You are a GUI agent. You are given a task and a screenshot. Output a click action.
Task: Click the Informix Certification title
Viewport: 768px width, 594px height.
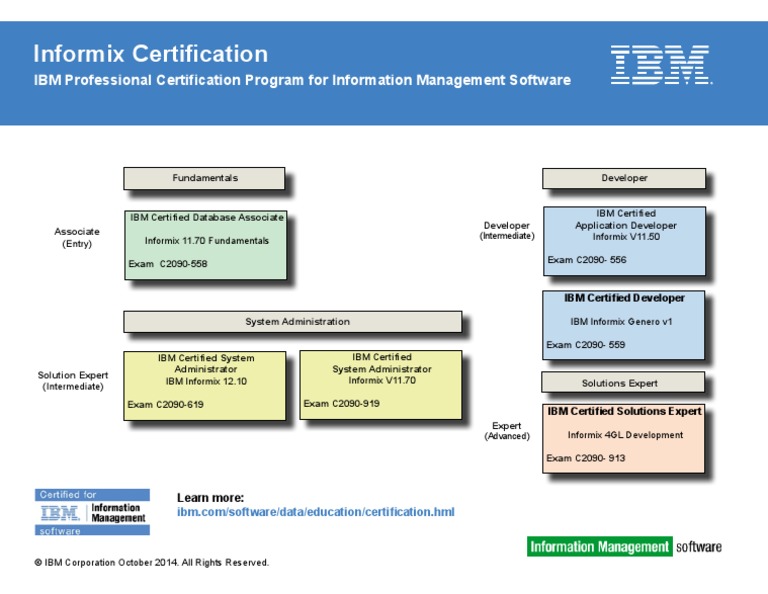tap(151, 53)
